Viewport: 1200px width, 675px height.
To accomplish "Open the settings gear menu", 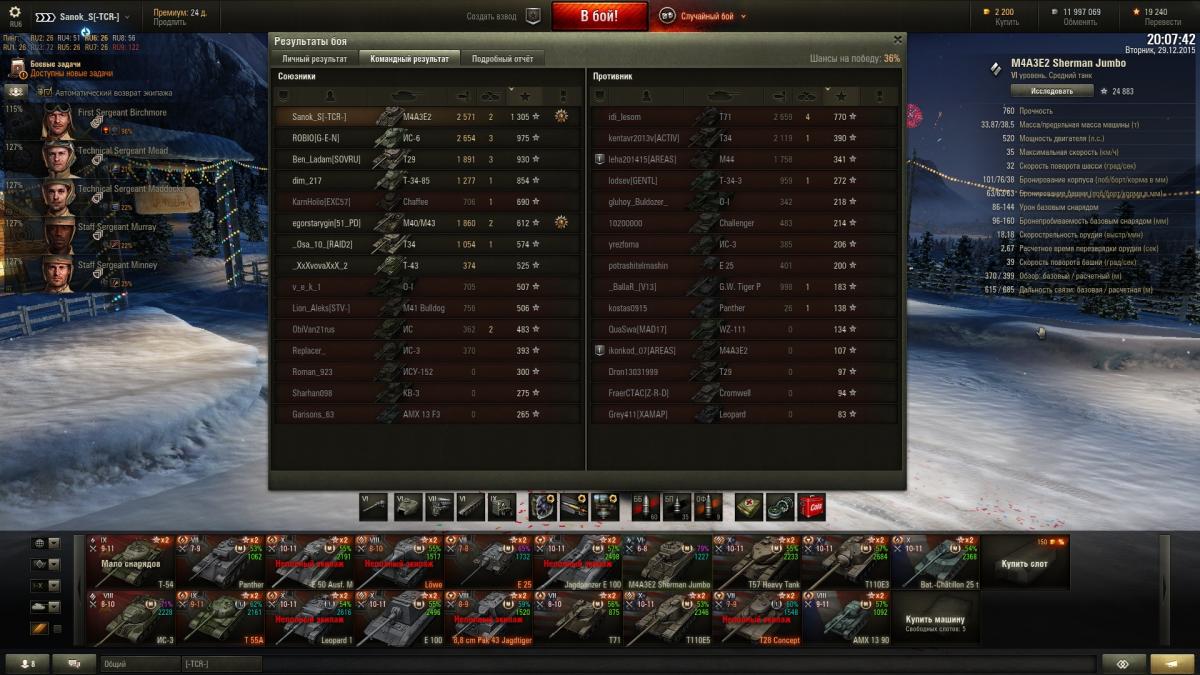I will (x=15, y=12).
